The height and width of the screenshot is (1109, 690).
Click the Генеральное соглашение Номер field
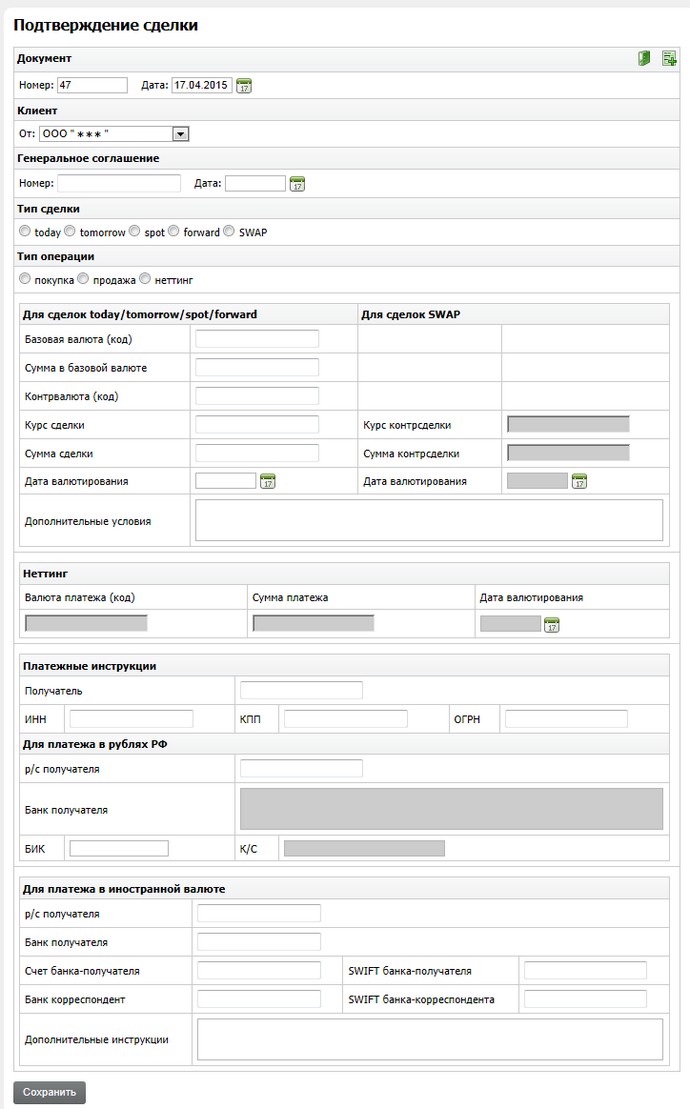[119, 183]
